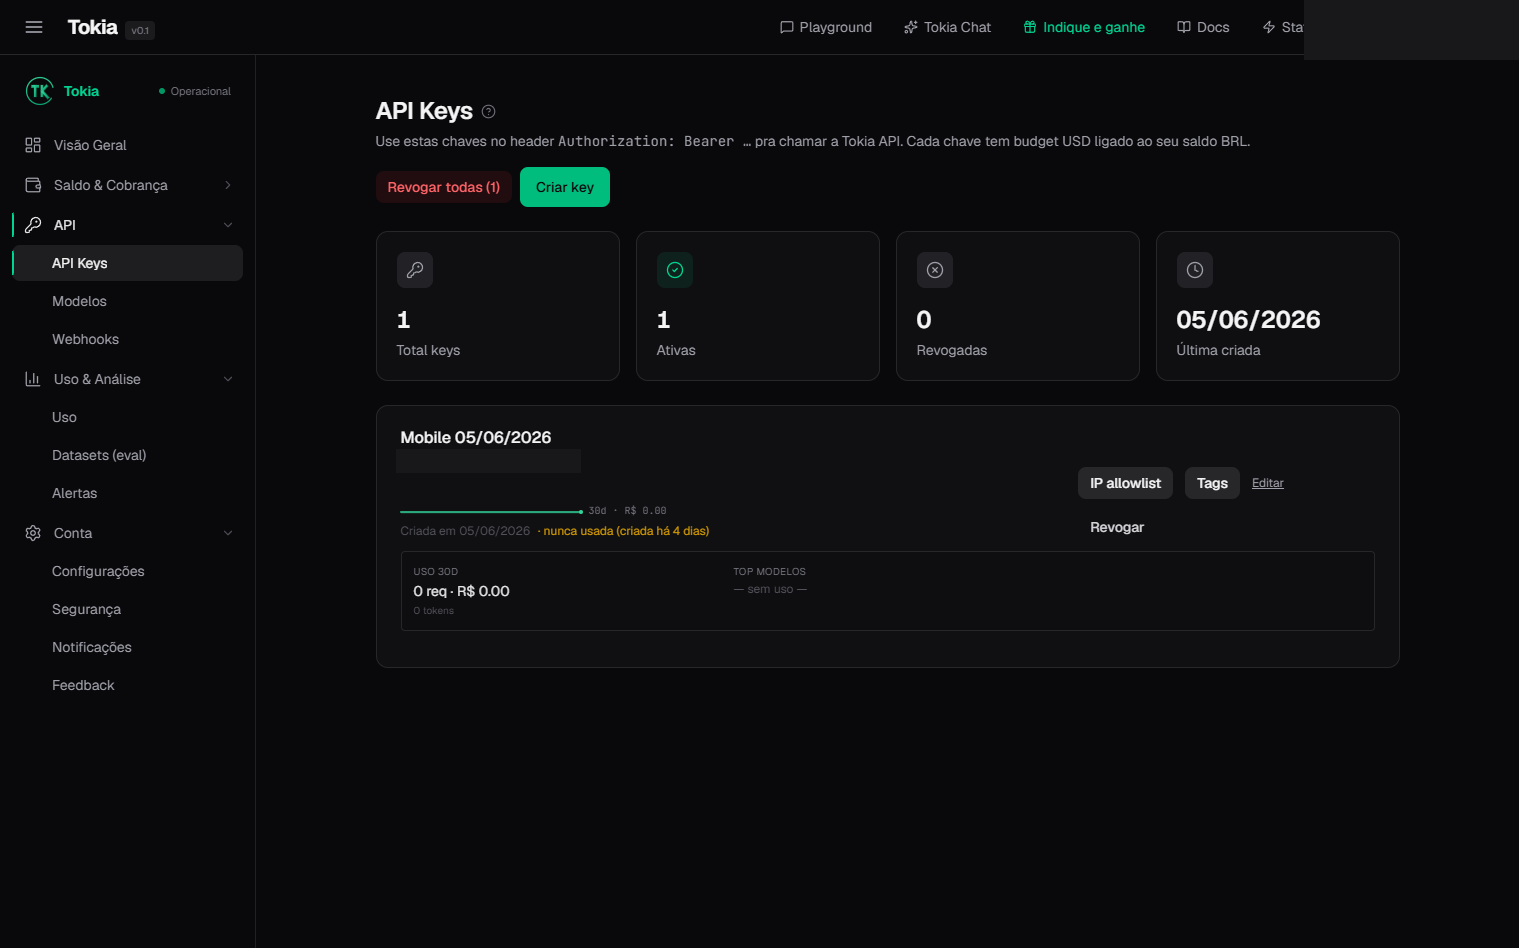The height and width of the screenshot is (948, 1519).
Task: Click the Mobile 05/06/2026 key name
Action: [476, 437]
